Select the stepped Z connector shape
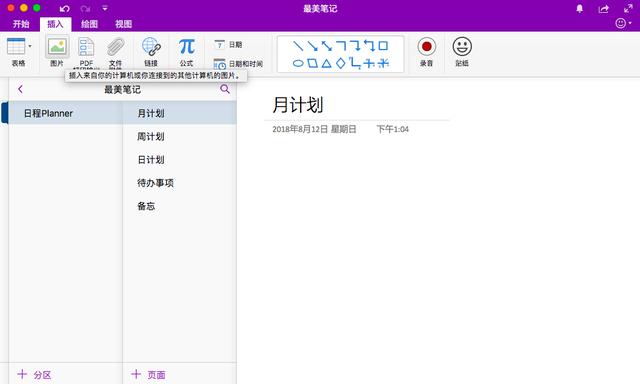The image size is (640, 384). pyautogui.click(x=355, y=63)
